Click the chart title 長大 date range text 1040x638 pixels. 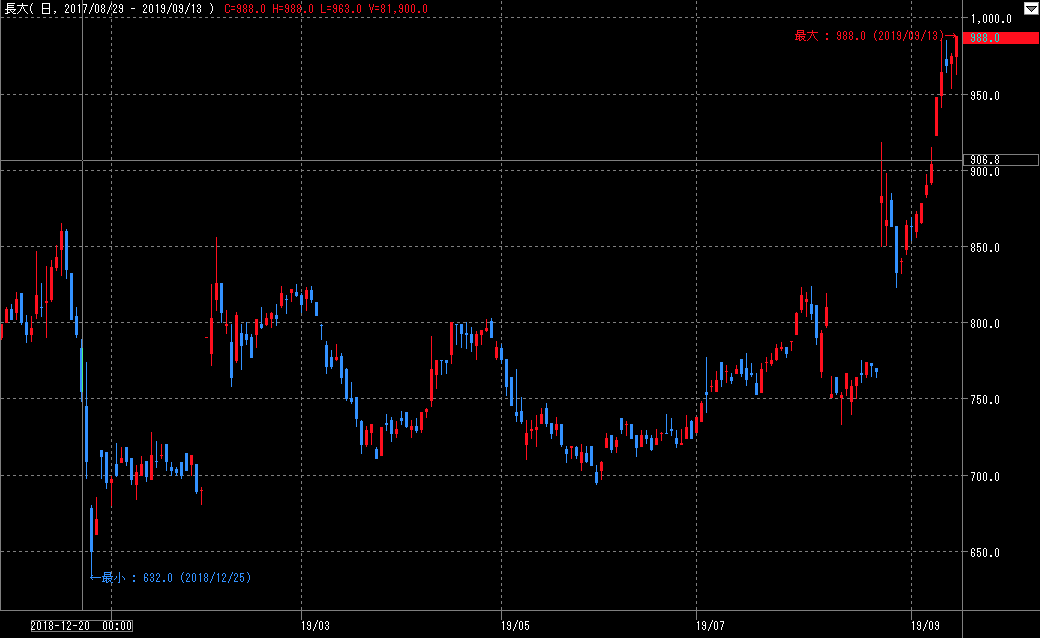click(110, 9)
